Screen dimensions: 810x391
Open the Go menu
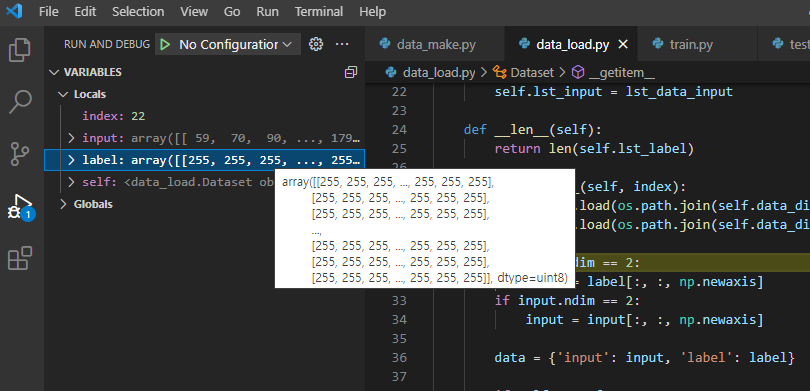pos(232,11)
